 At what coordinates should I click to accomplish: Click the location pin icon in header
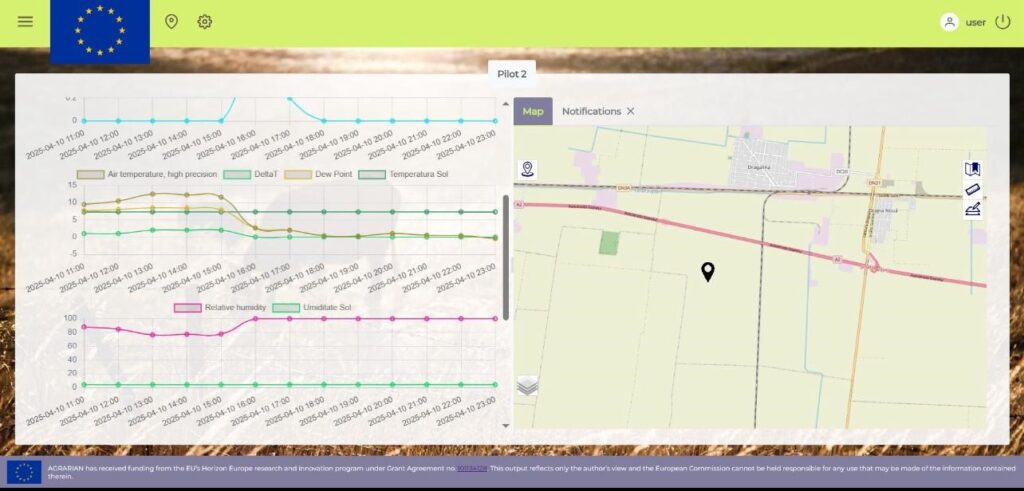(x=171, y=21)
